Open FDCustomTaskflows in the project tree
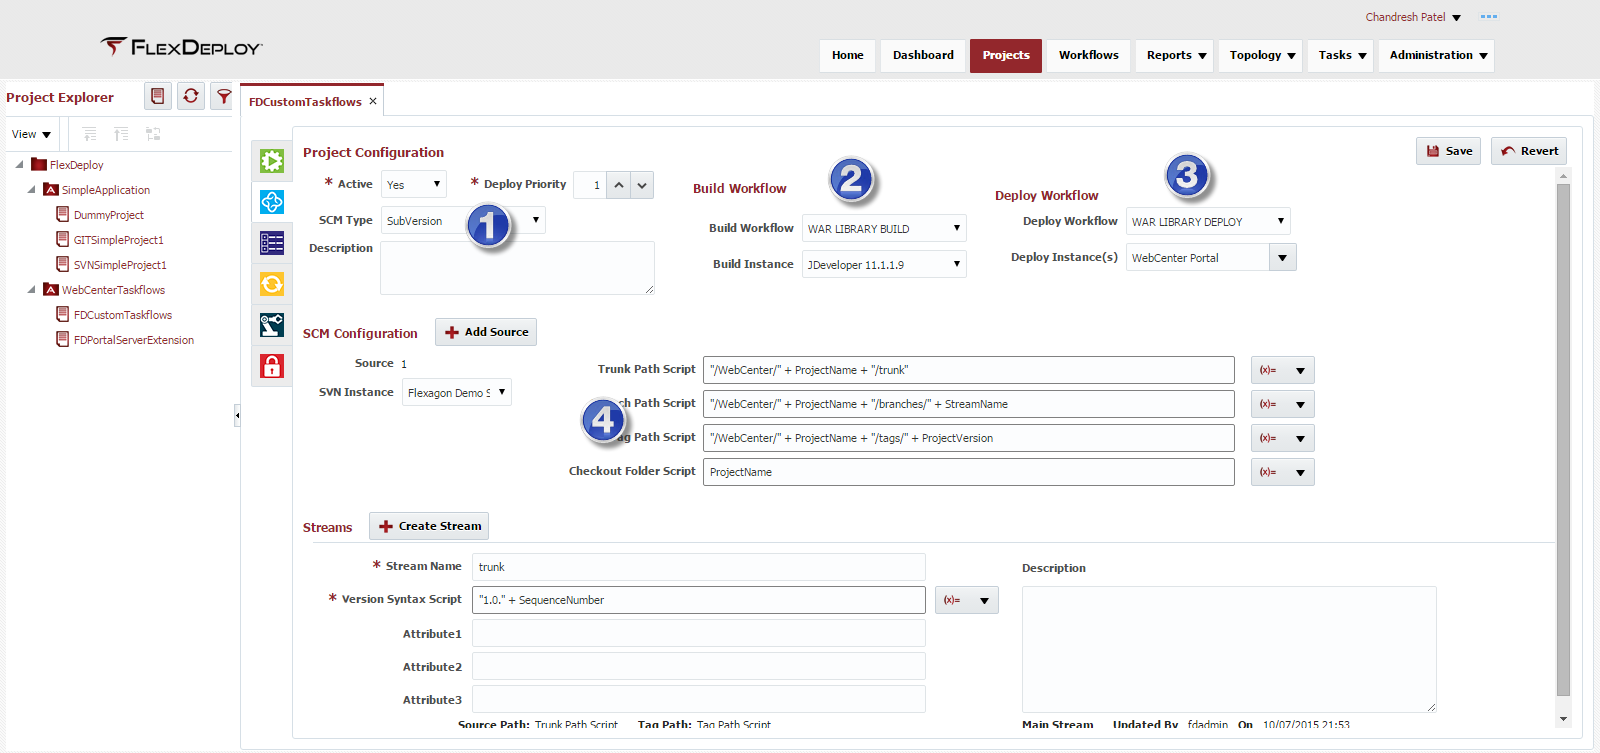 [123, 315]
